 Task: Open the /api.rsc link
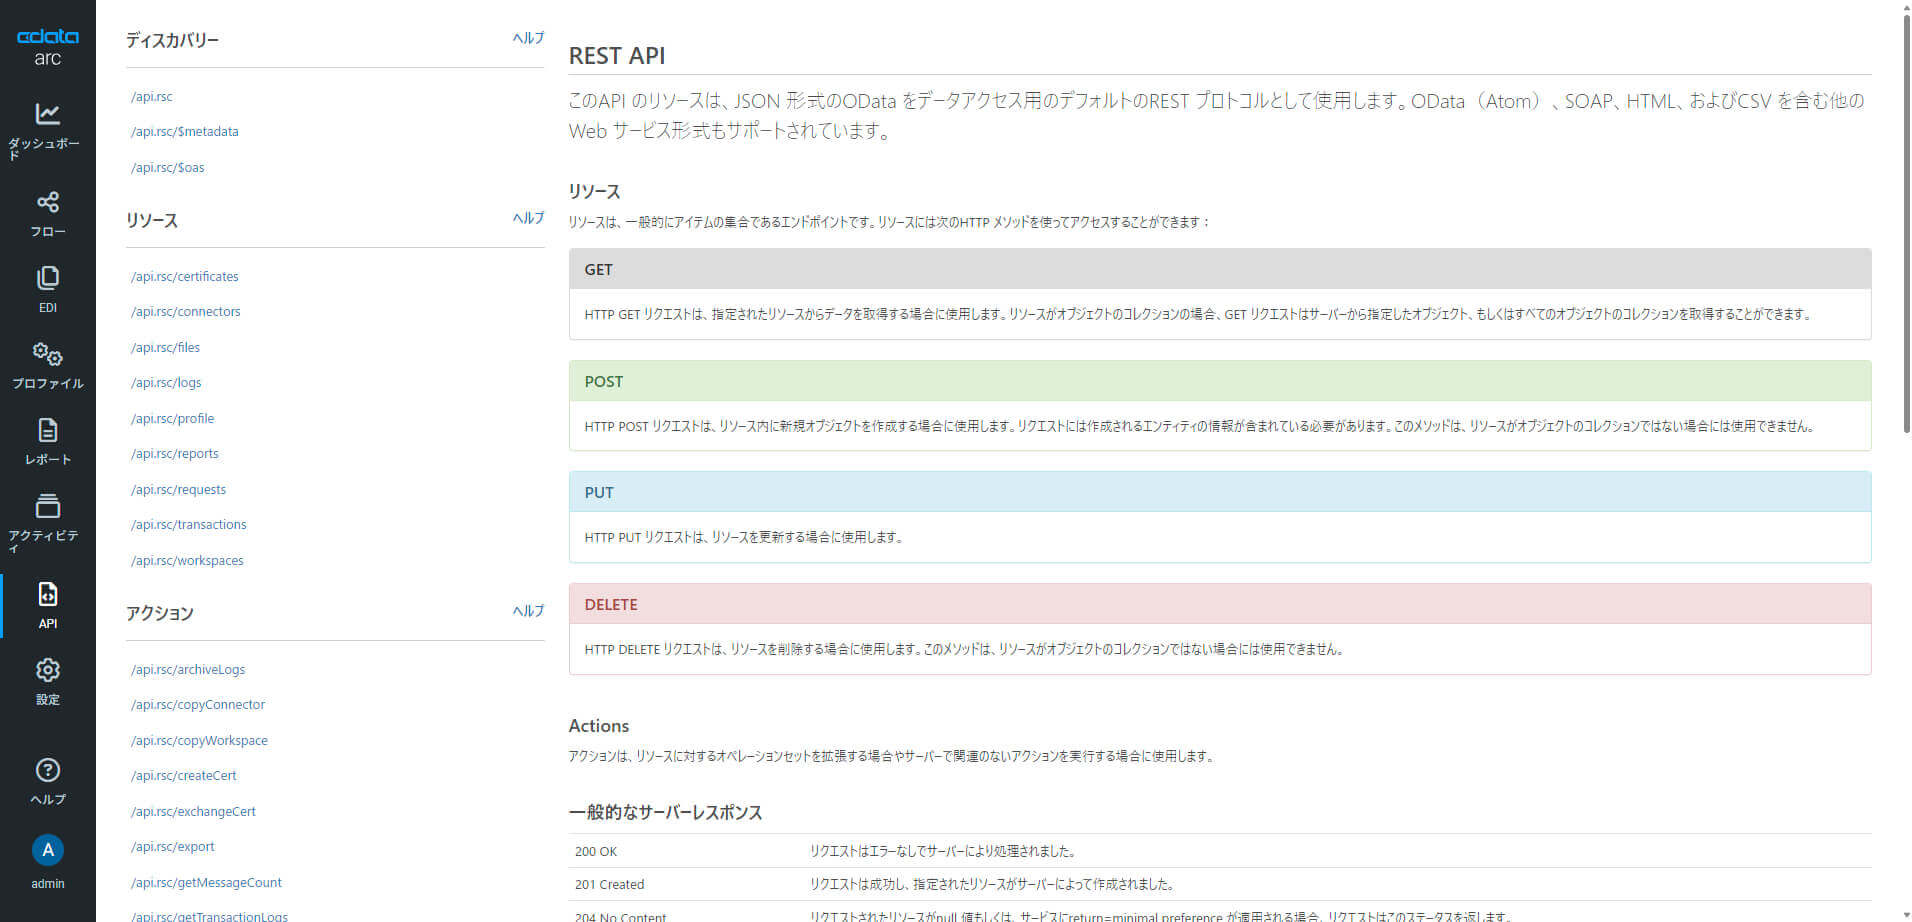tap(151, 97)
